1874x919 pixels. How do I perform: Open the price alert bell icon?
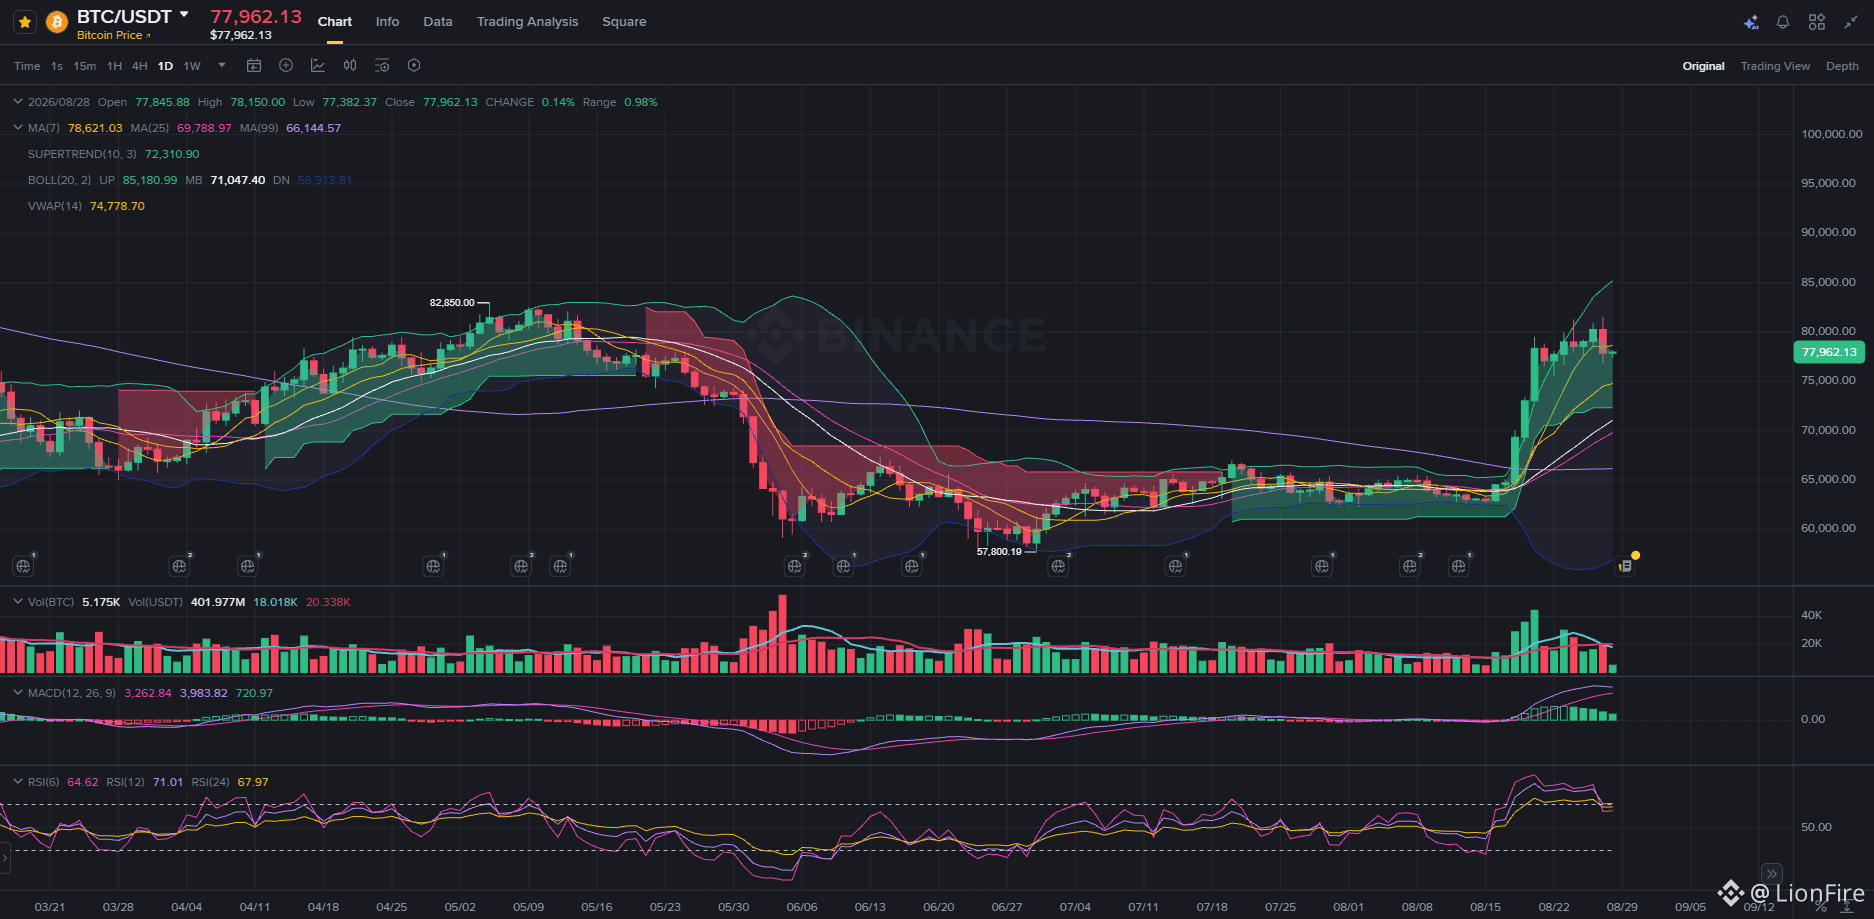[1783, 22]
